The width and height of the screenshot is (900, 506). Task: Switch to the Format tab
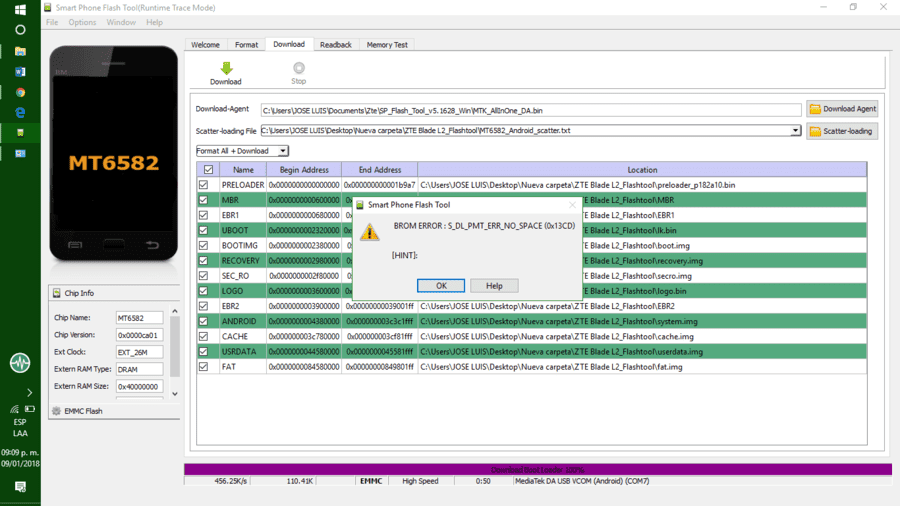[x=246, y=45]
